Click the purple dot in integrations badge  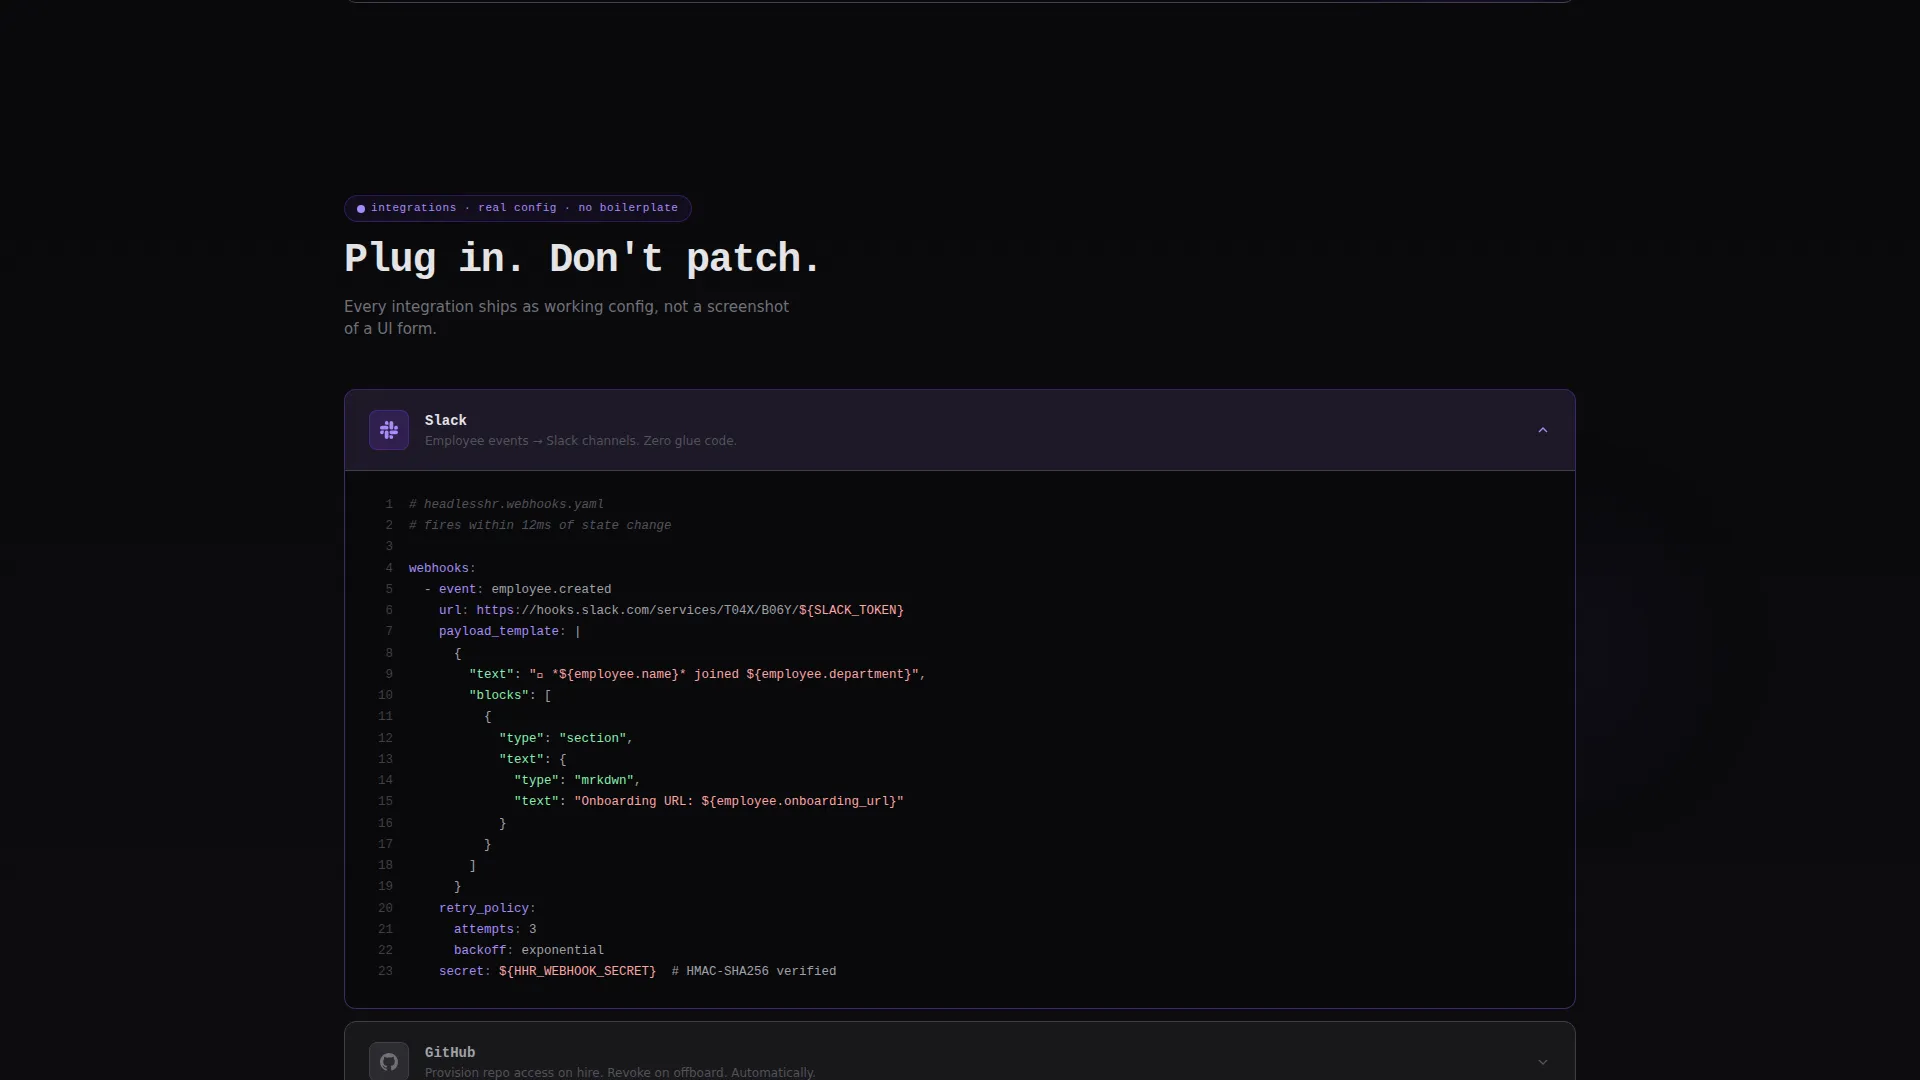pos(361,208)
